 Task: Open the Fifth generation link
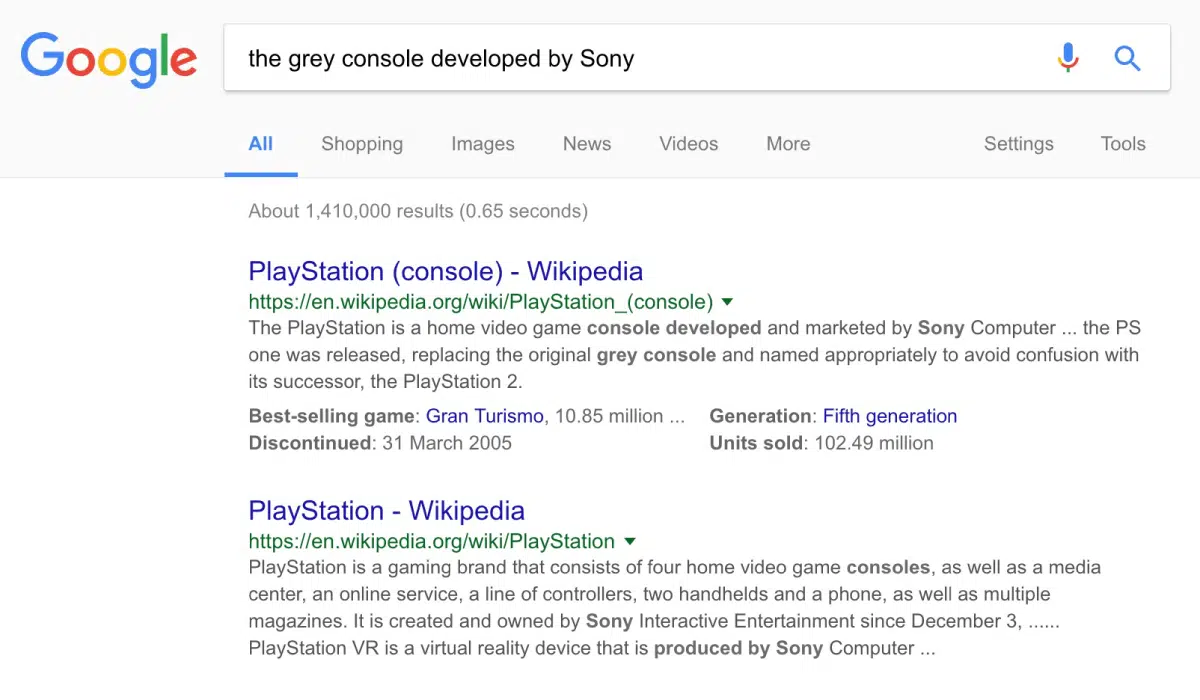(x=889, y=416)
